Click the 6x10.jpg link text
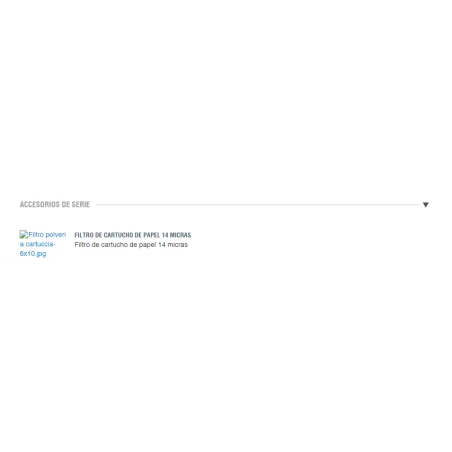The height and width of the screenshot is (452, 452). coord(33,254)
